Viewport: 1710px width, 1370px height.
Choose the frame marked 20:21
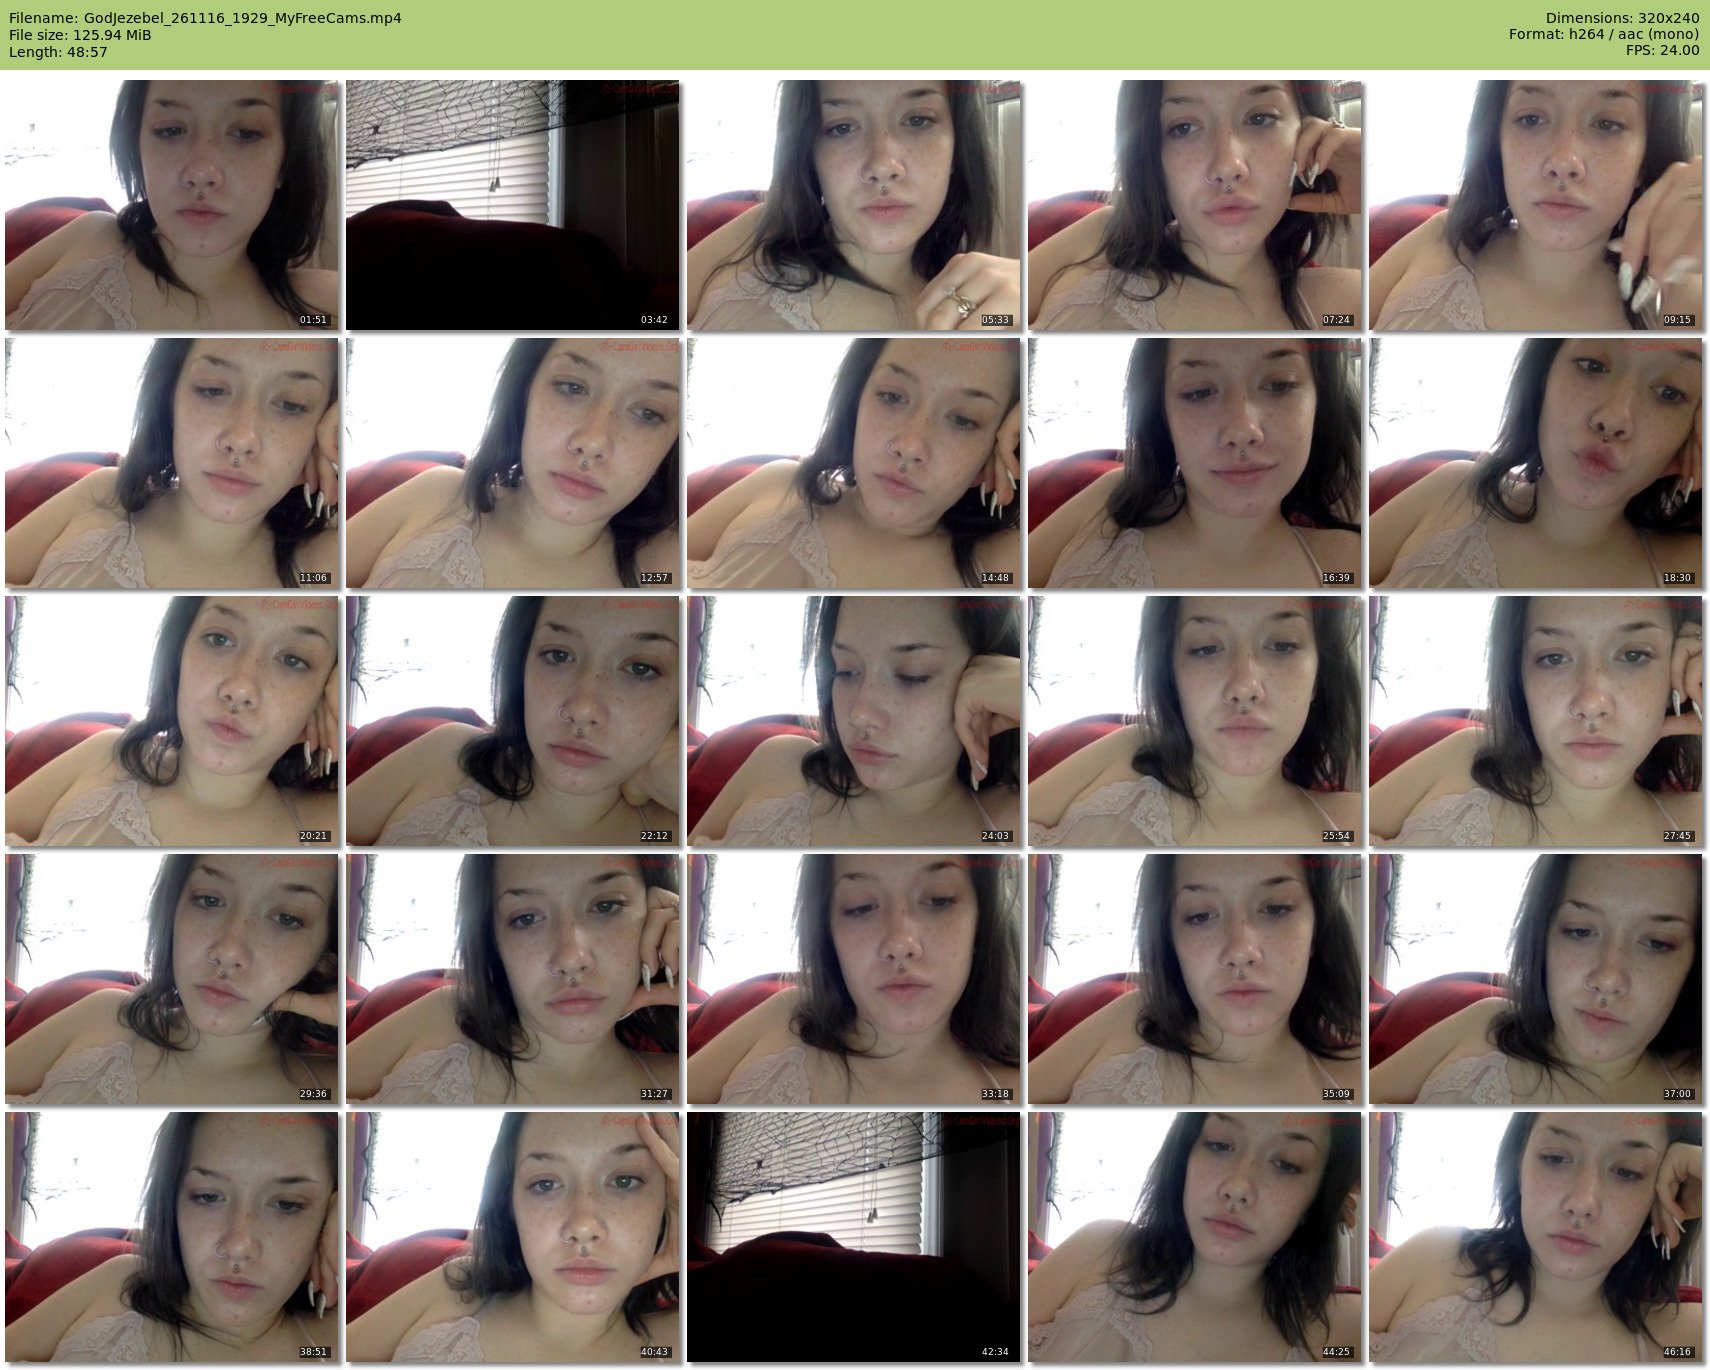coord(171,721)
